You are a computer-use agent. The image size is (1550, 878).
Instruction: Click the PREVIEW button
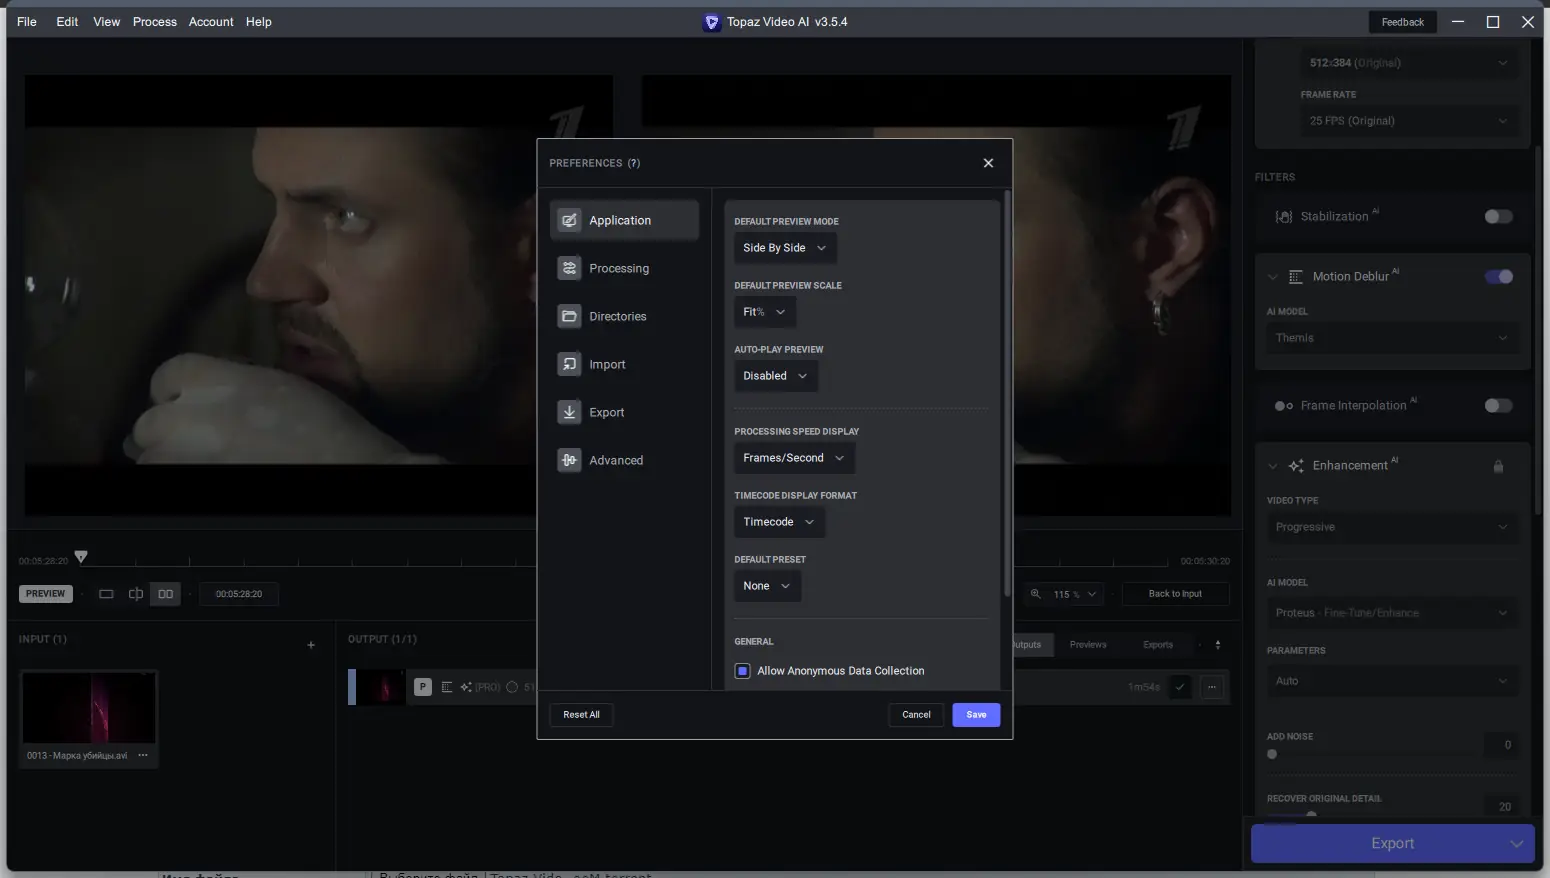coord(45,594)
